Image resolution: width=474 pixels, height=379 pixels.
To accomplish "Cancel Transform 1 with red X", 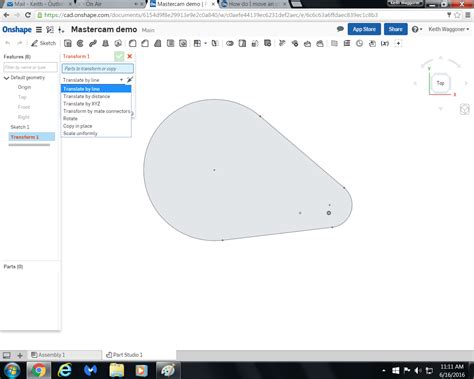I will [130, 56].
